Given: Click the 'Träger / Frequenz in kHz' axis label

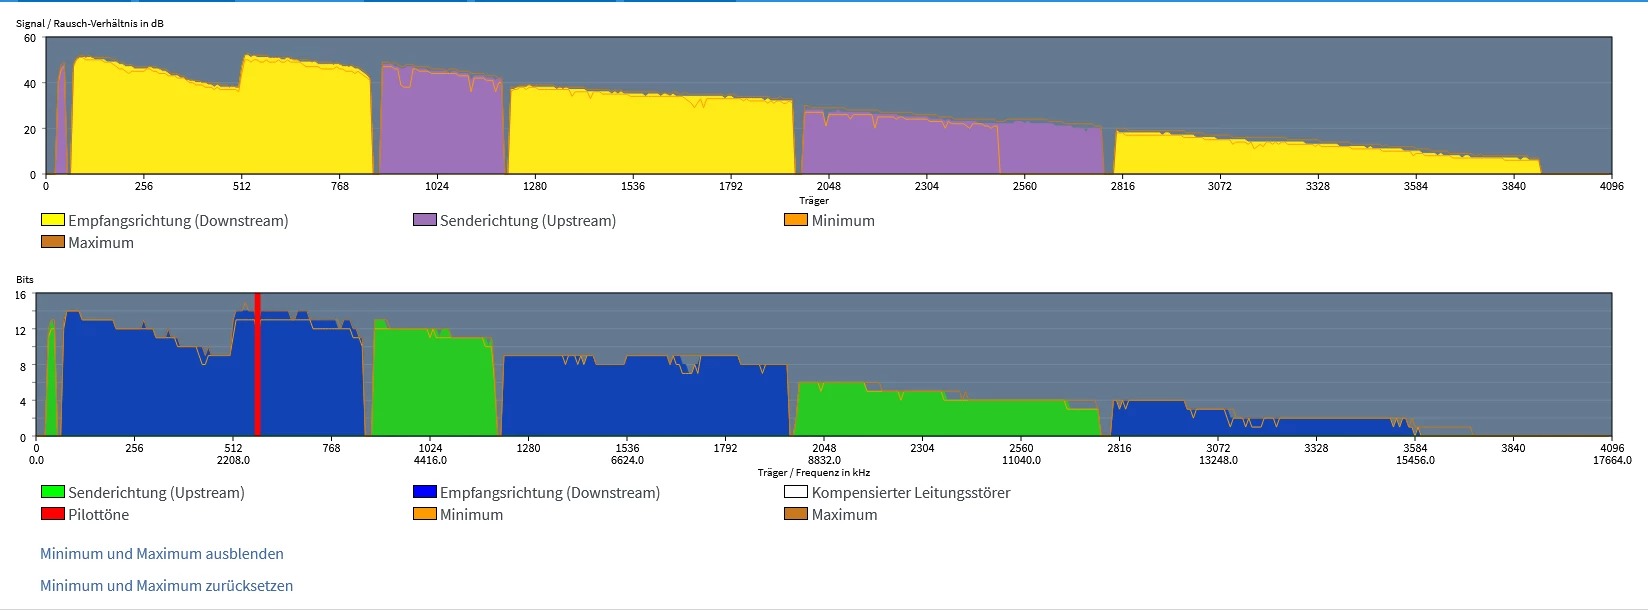Looking at the screenshot, I should pos(813,473).
